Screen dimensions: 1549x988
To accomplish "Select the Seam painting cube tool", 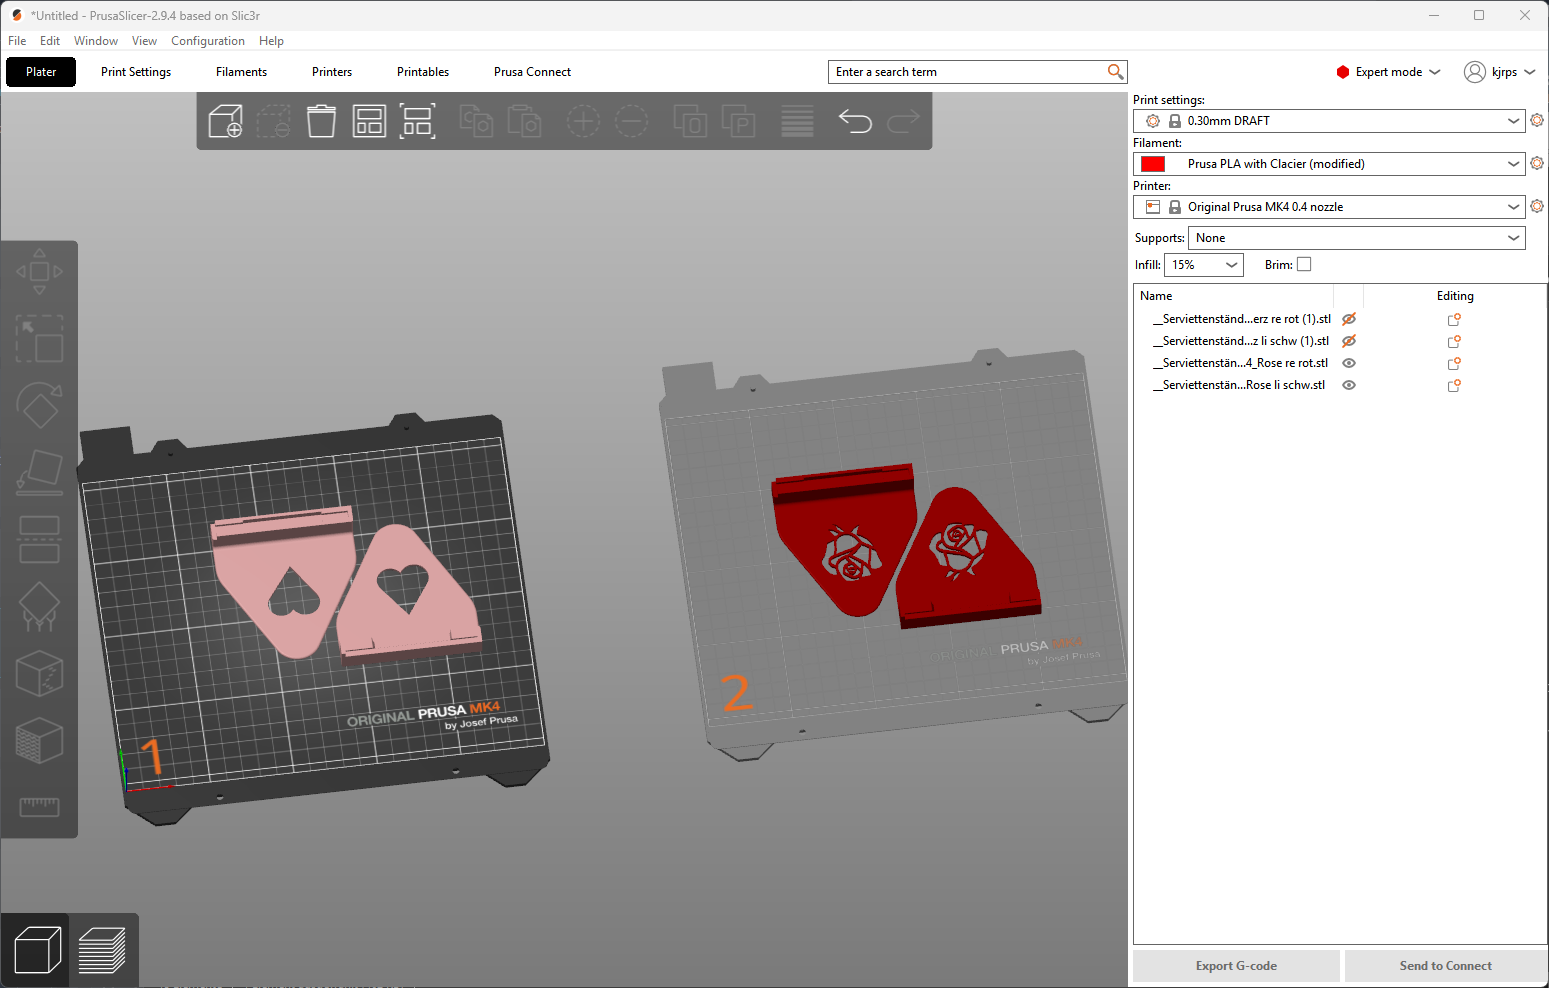I will (39, 673).
